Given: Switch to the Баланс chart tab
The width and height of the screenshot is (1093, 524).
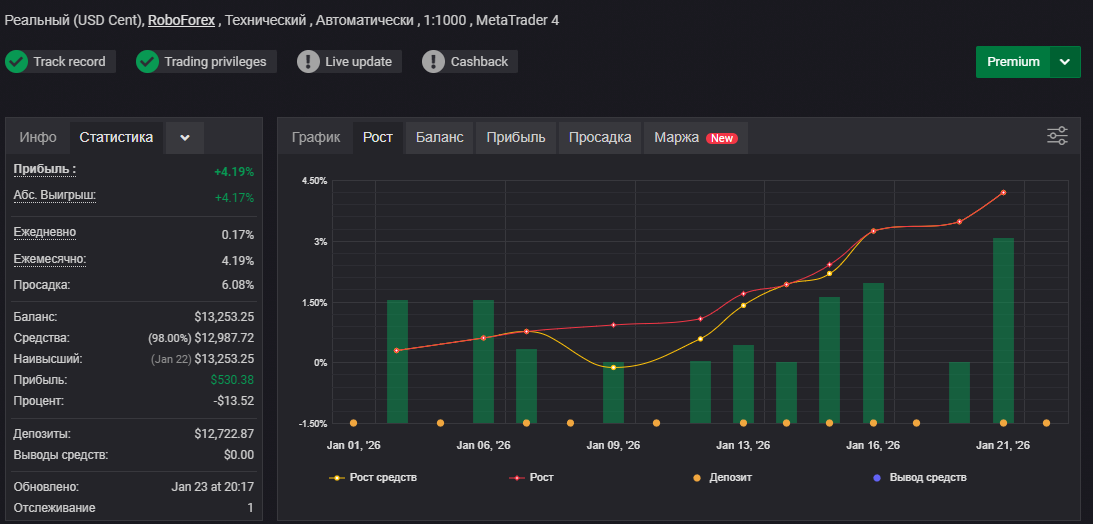Looking at the screenshot, I should click(439, 137).
